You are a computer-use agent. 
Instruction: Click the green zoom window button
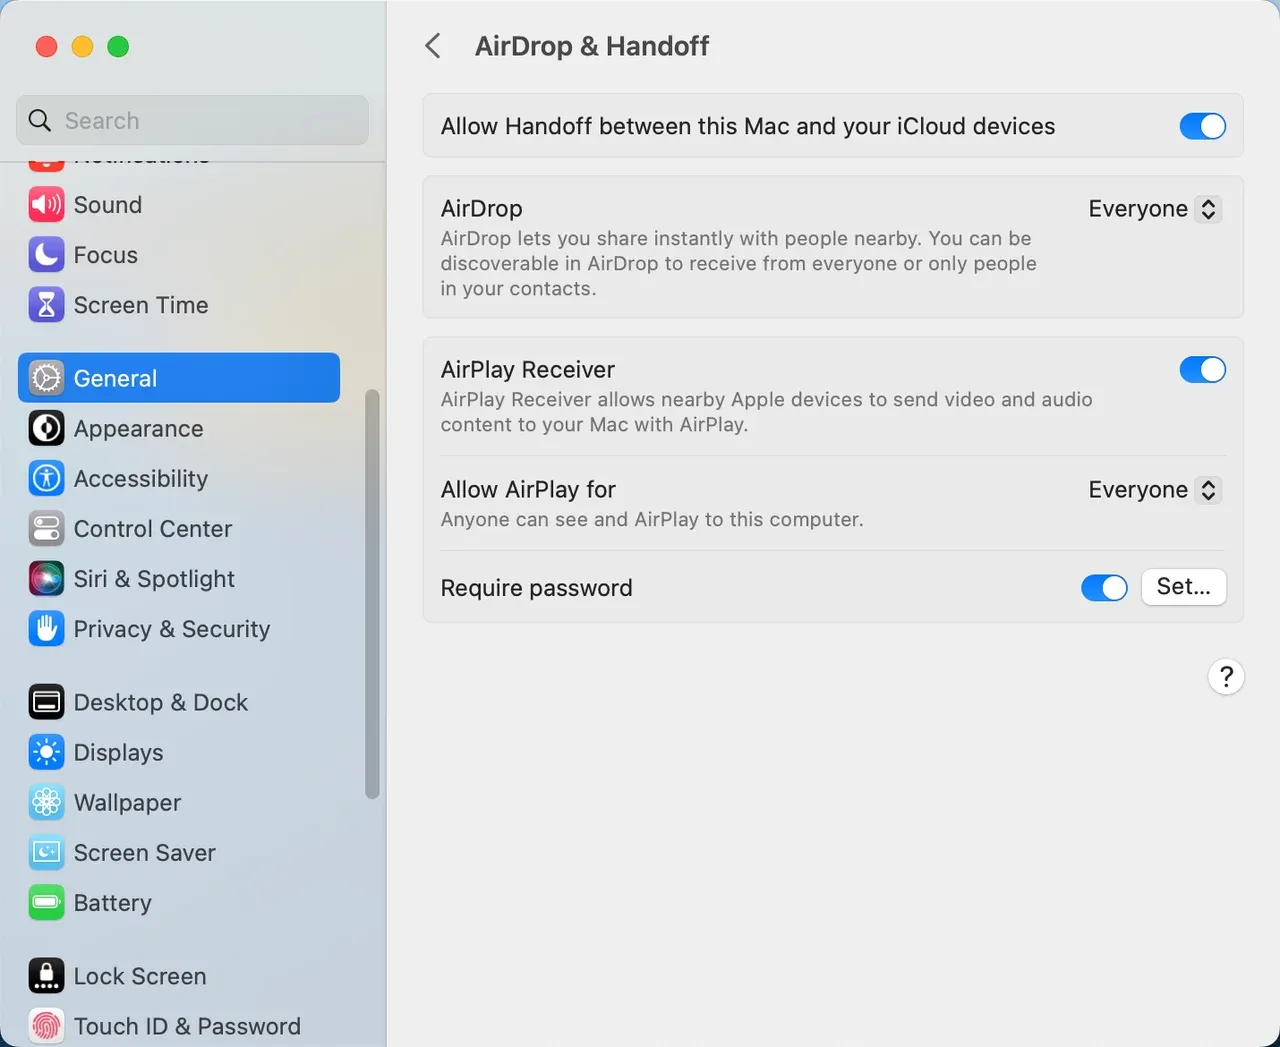point(118,47)
